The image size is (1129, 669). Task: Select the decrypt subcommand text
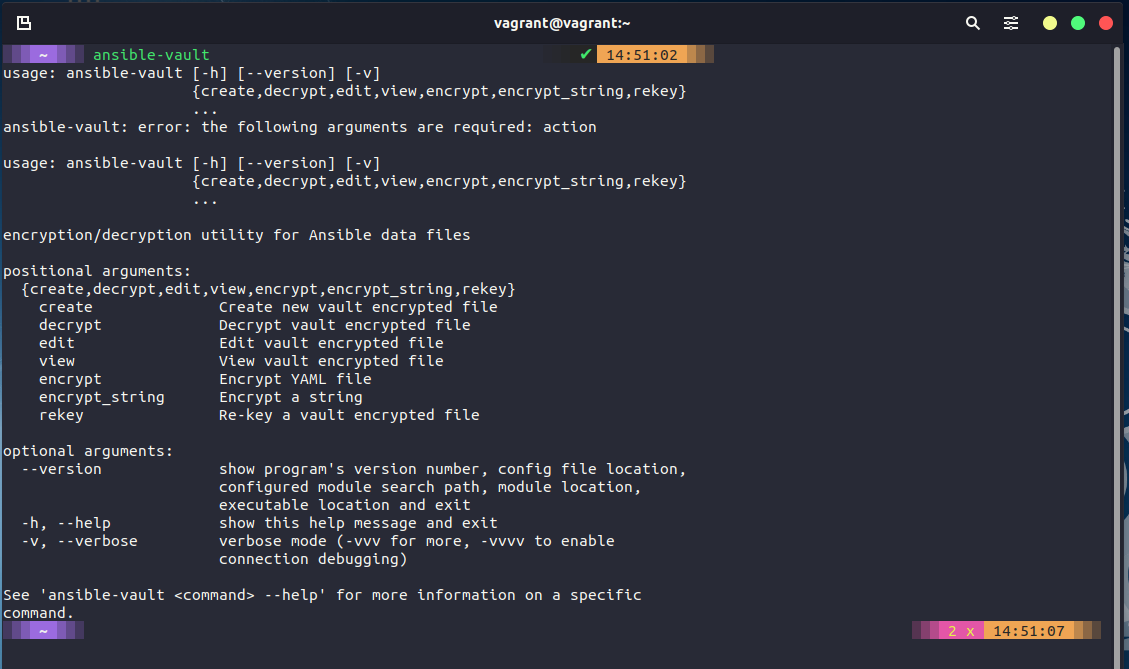pos(70,324)
